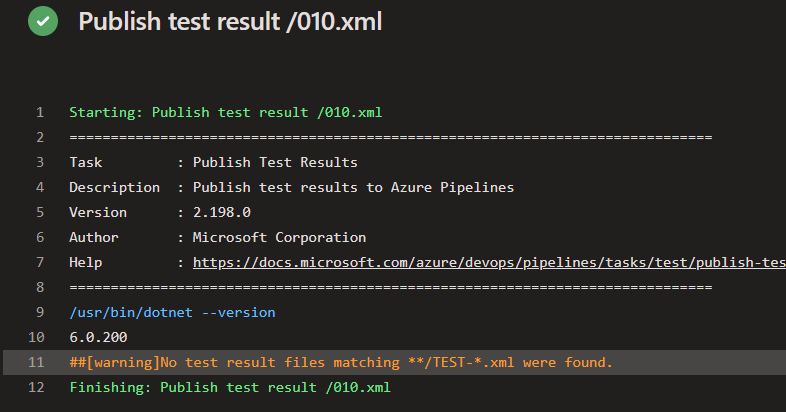Click the separator line numbered 8

(390, 287)
